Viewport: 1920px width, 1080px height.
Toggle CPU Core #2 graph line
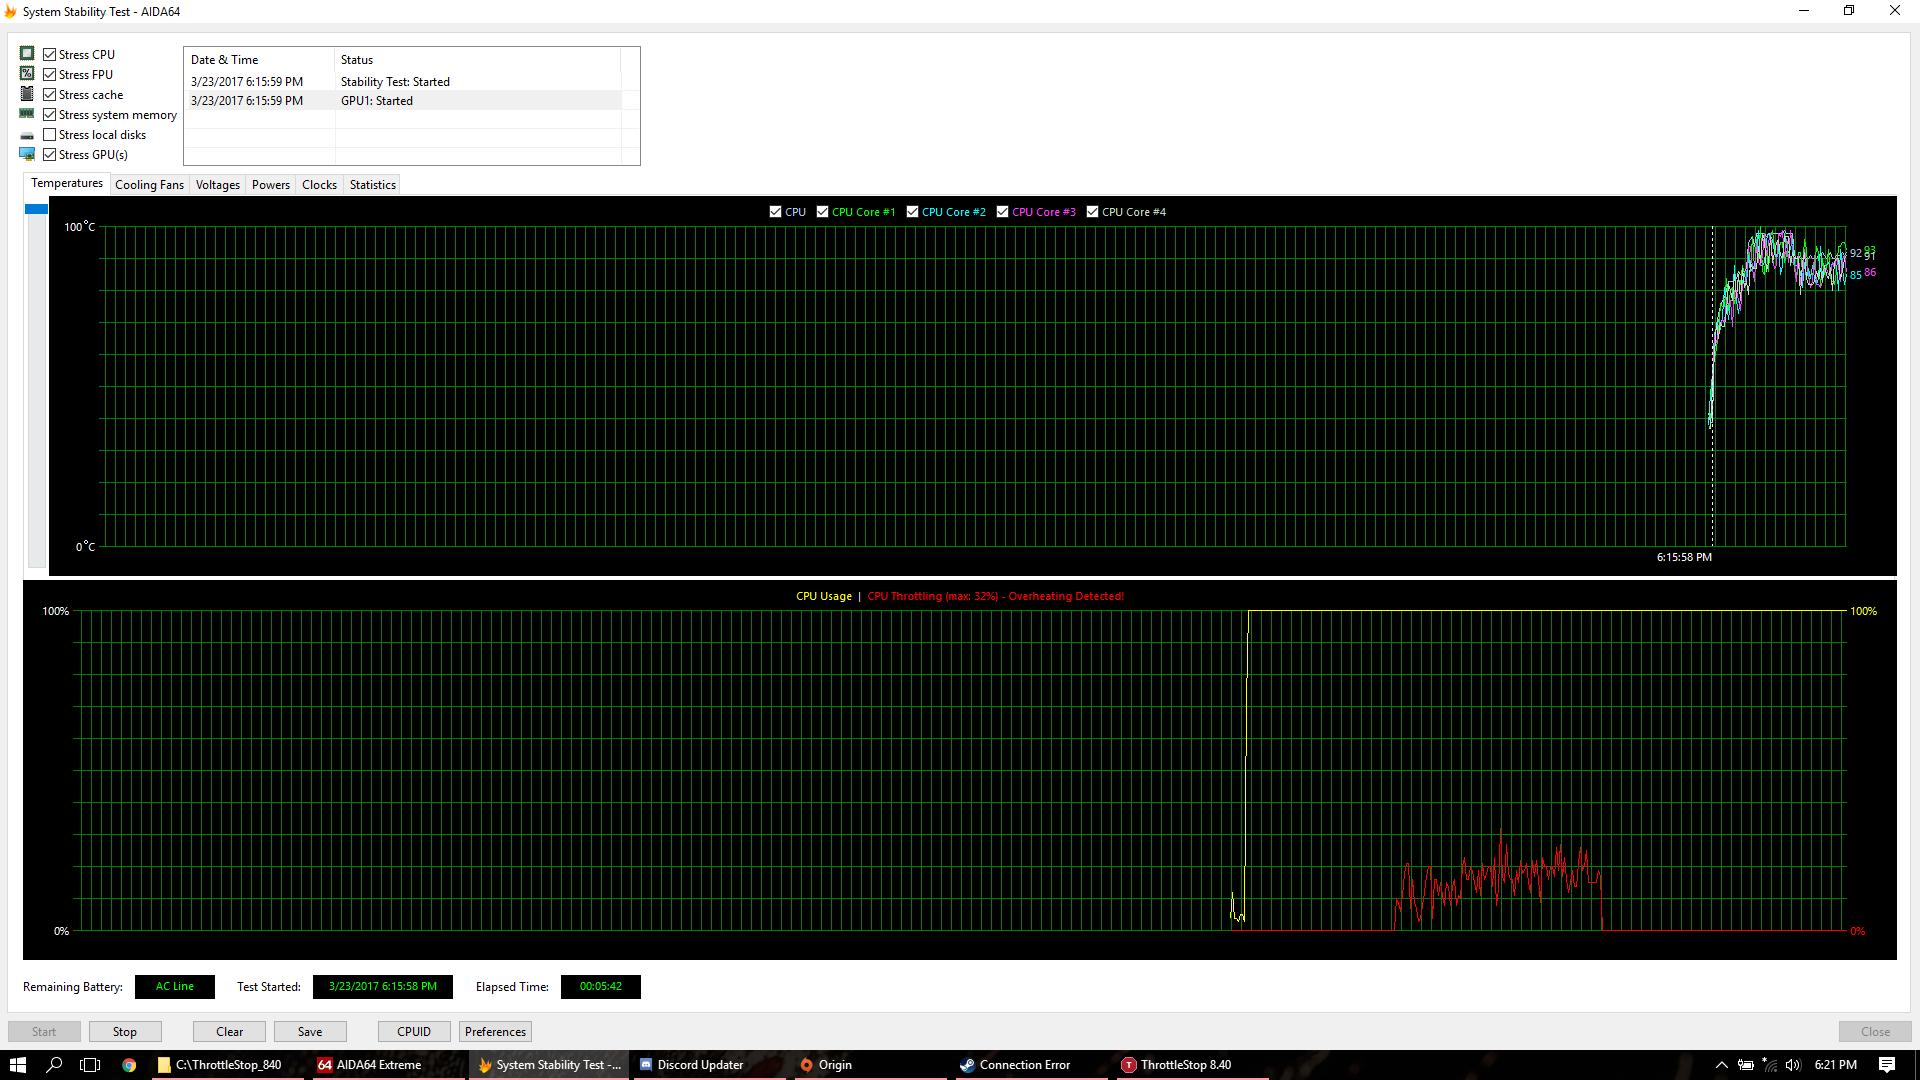[912, 212]
